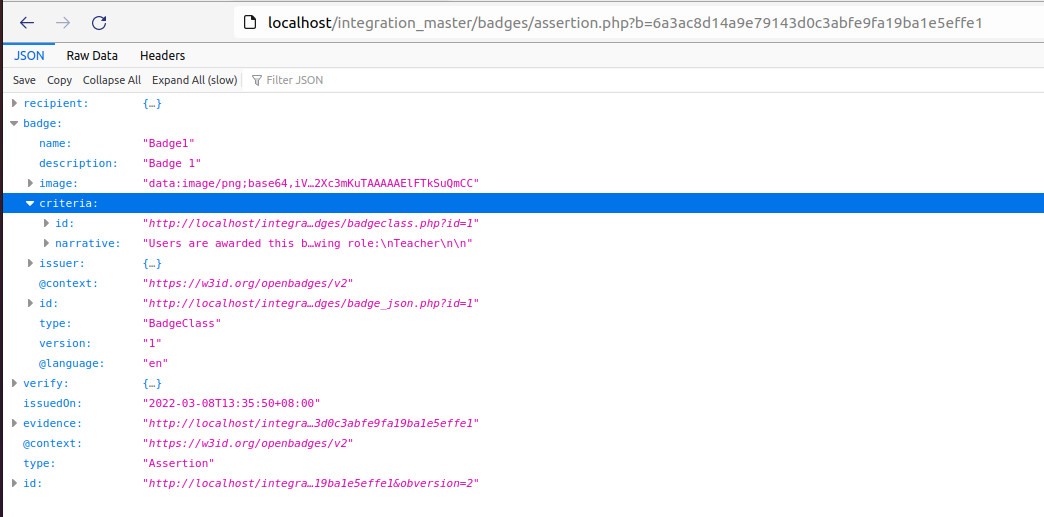The height and width of the screenshot is (517, 1044).
Task: Click the verify {…} collapsed value
Action: tap(152, 383)
